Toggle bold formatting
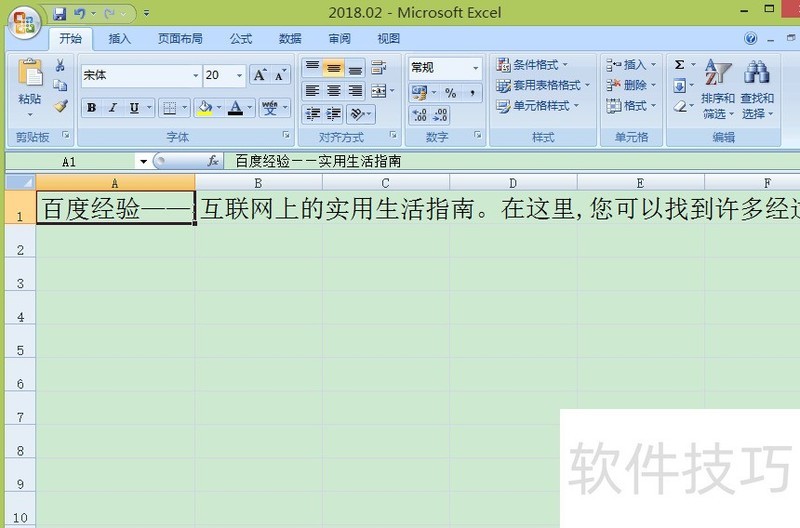 [x=91, y=108]
